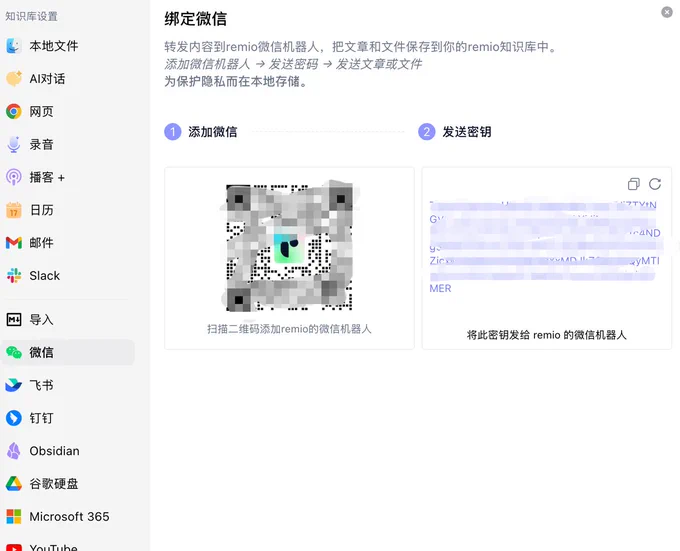Click the AI对话 chat icon
Viewport: 680px width, 551px height.
[x=14, y=78]
